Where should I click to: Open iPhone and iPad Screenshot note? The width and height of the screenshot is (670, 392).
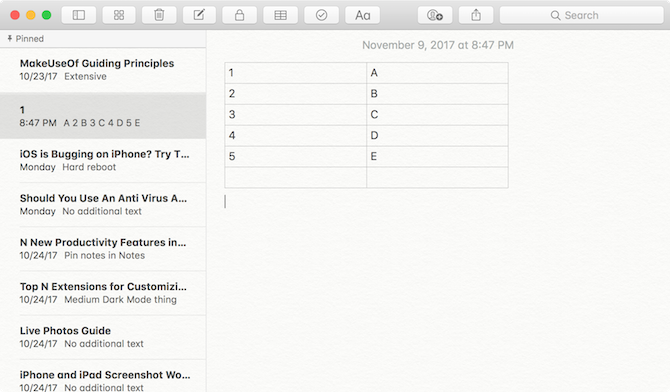[x=103, y=376]
